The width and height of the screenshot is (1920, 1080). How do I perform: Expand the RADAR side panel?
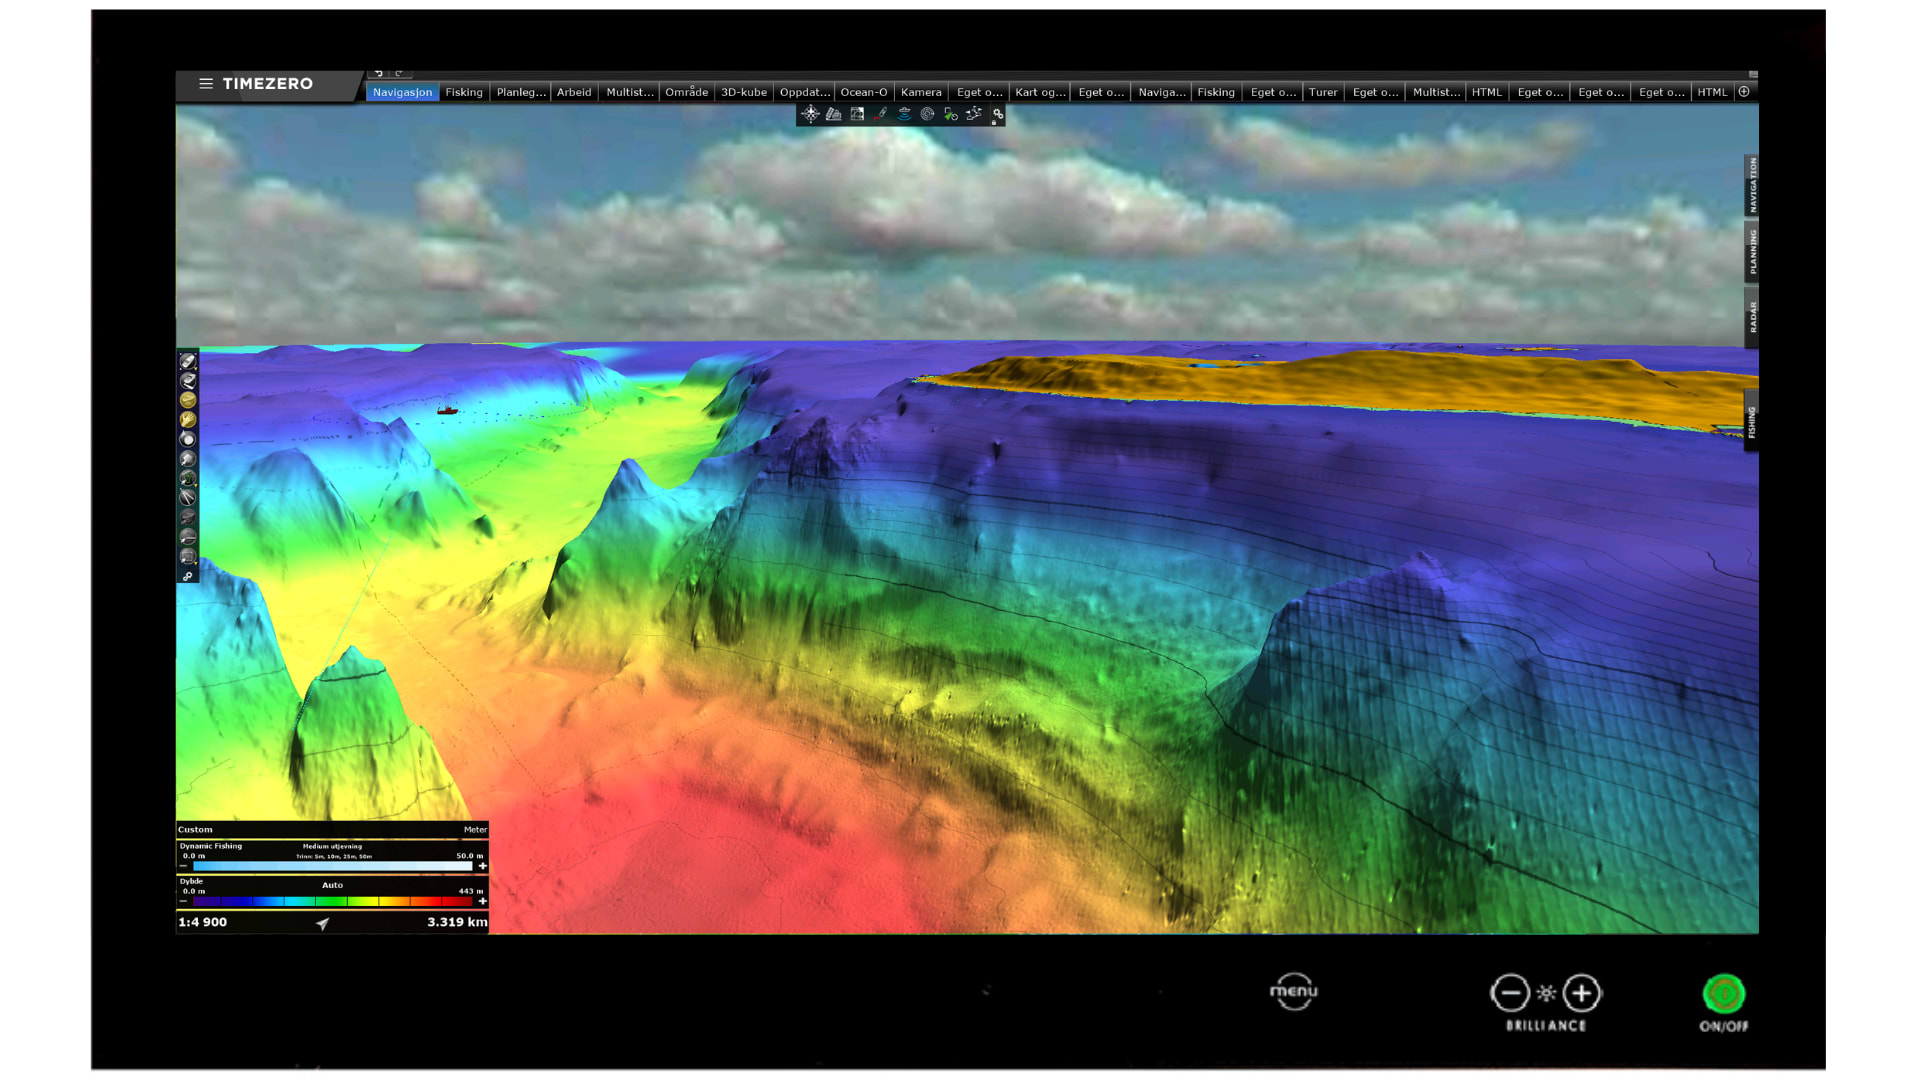[1752, 318]
